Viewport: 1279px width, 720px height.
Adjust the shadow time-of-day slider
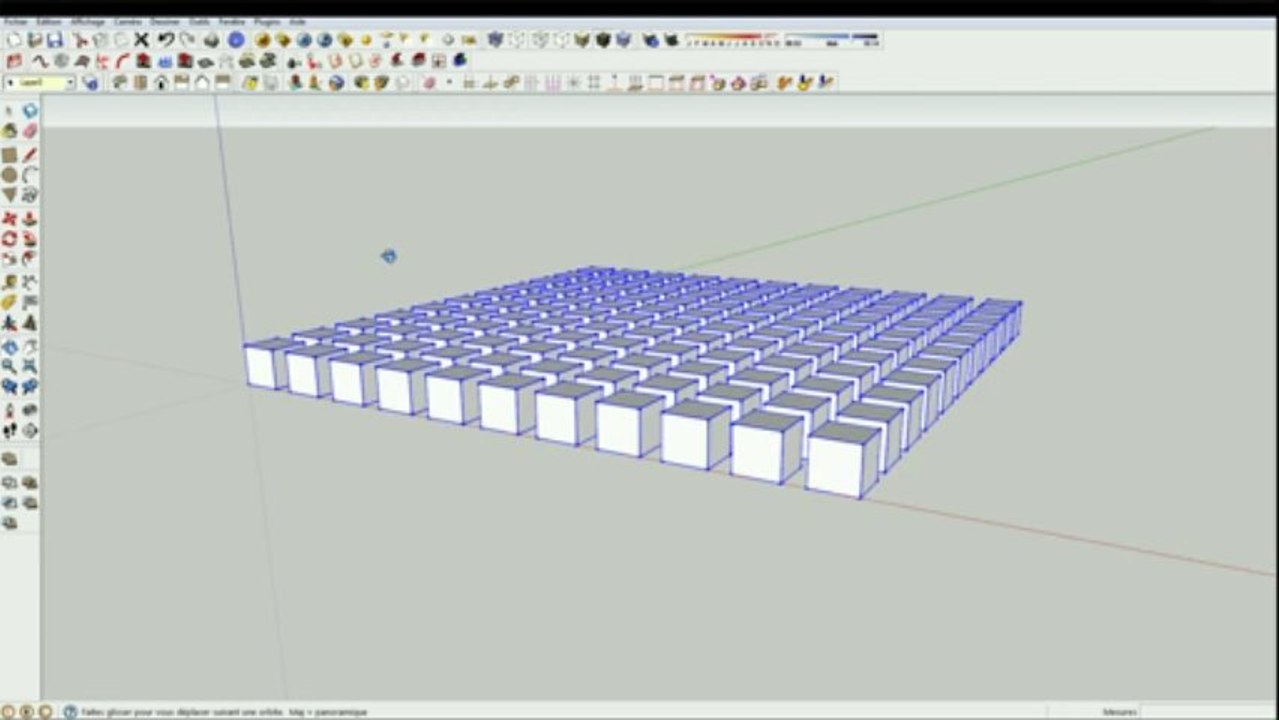[x=832, y=40]
